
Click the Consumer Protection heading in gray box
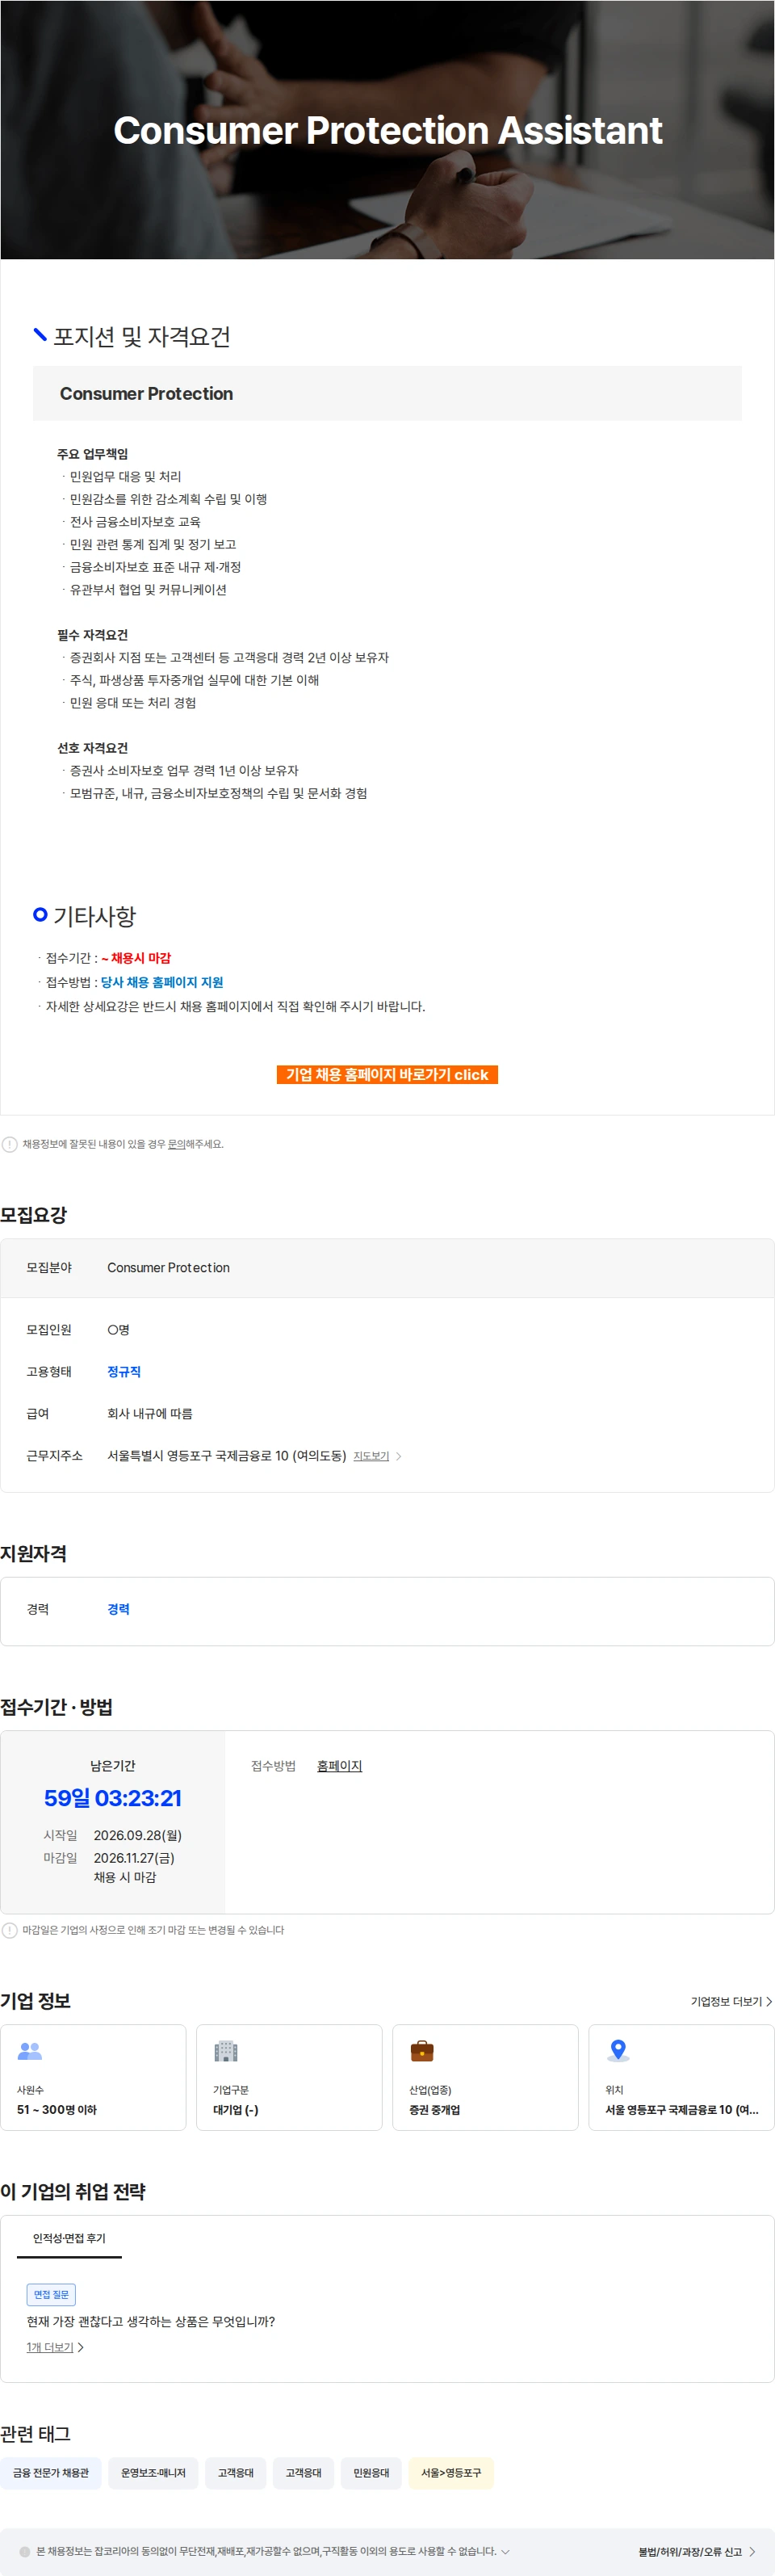point(146,394)
